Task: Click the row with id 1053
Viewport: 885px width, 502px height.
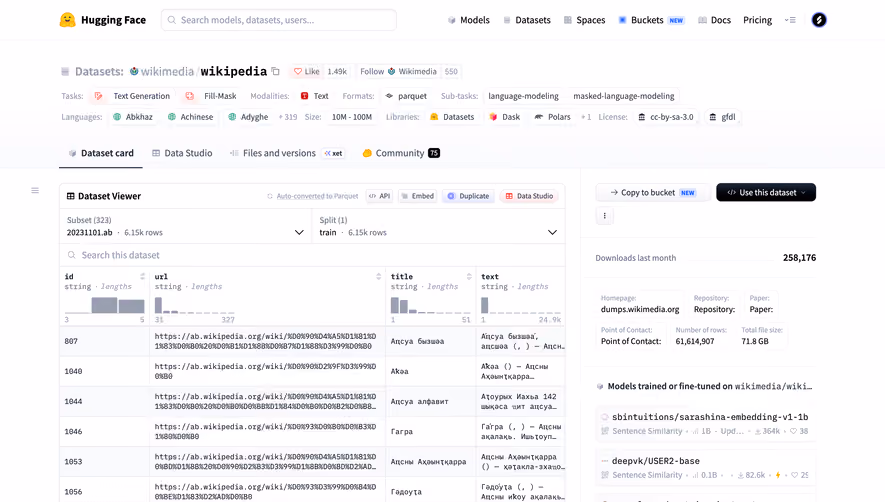Action: 312,462
